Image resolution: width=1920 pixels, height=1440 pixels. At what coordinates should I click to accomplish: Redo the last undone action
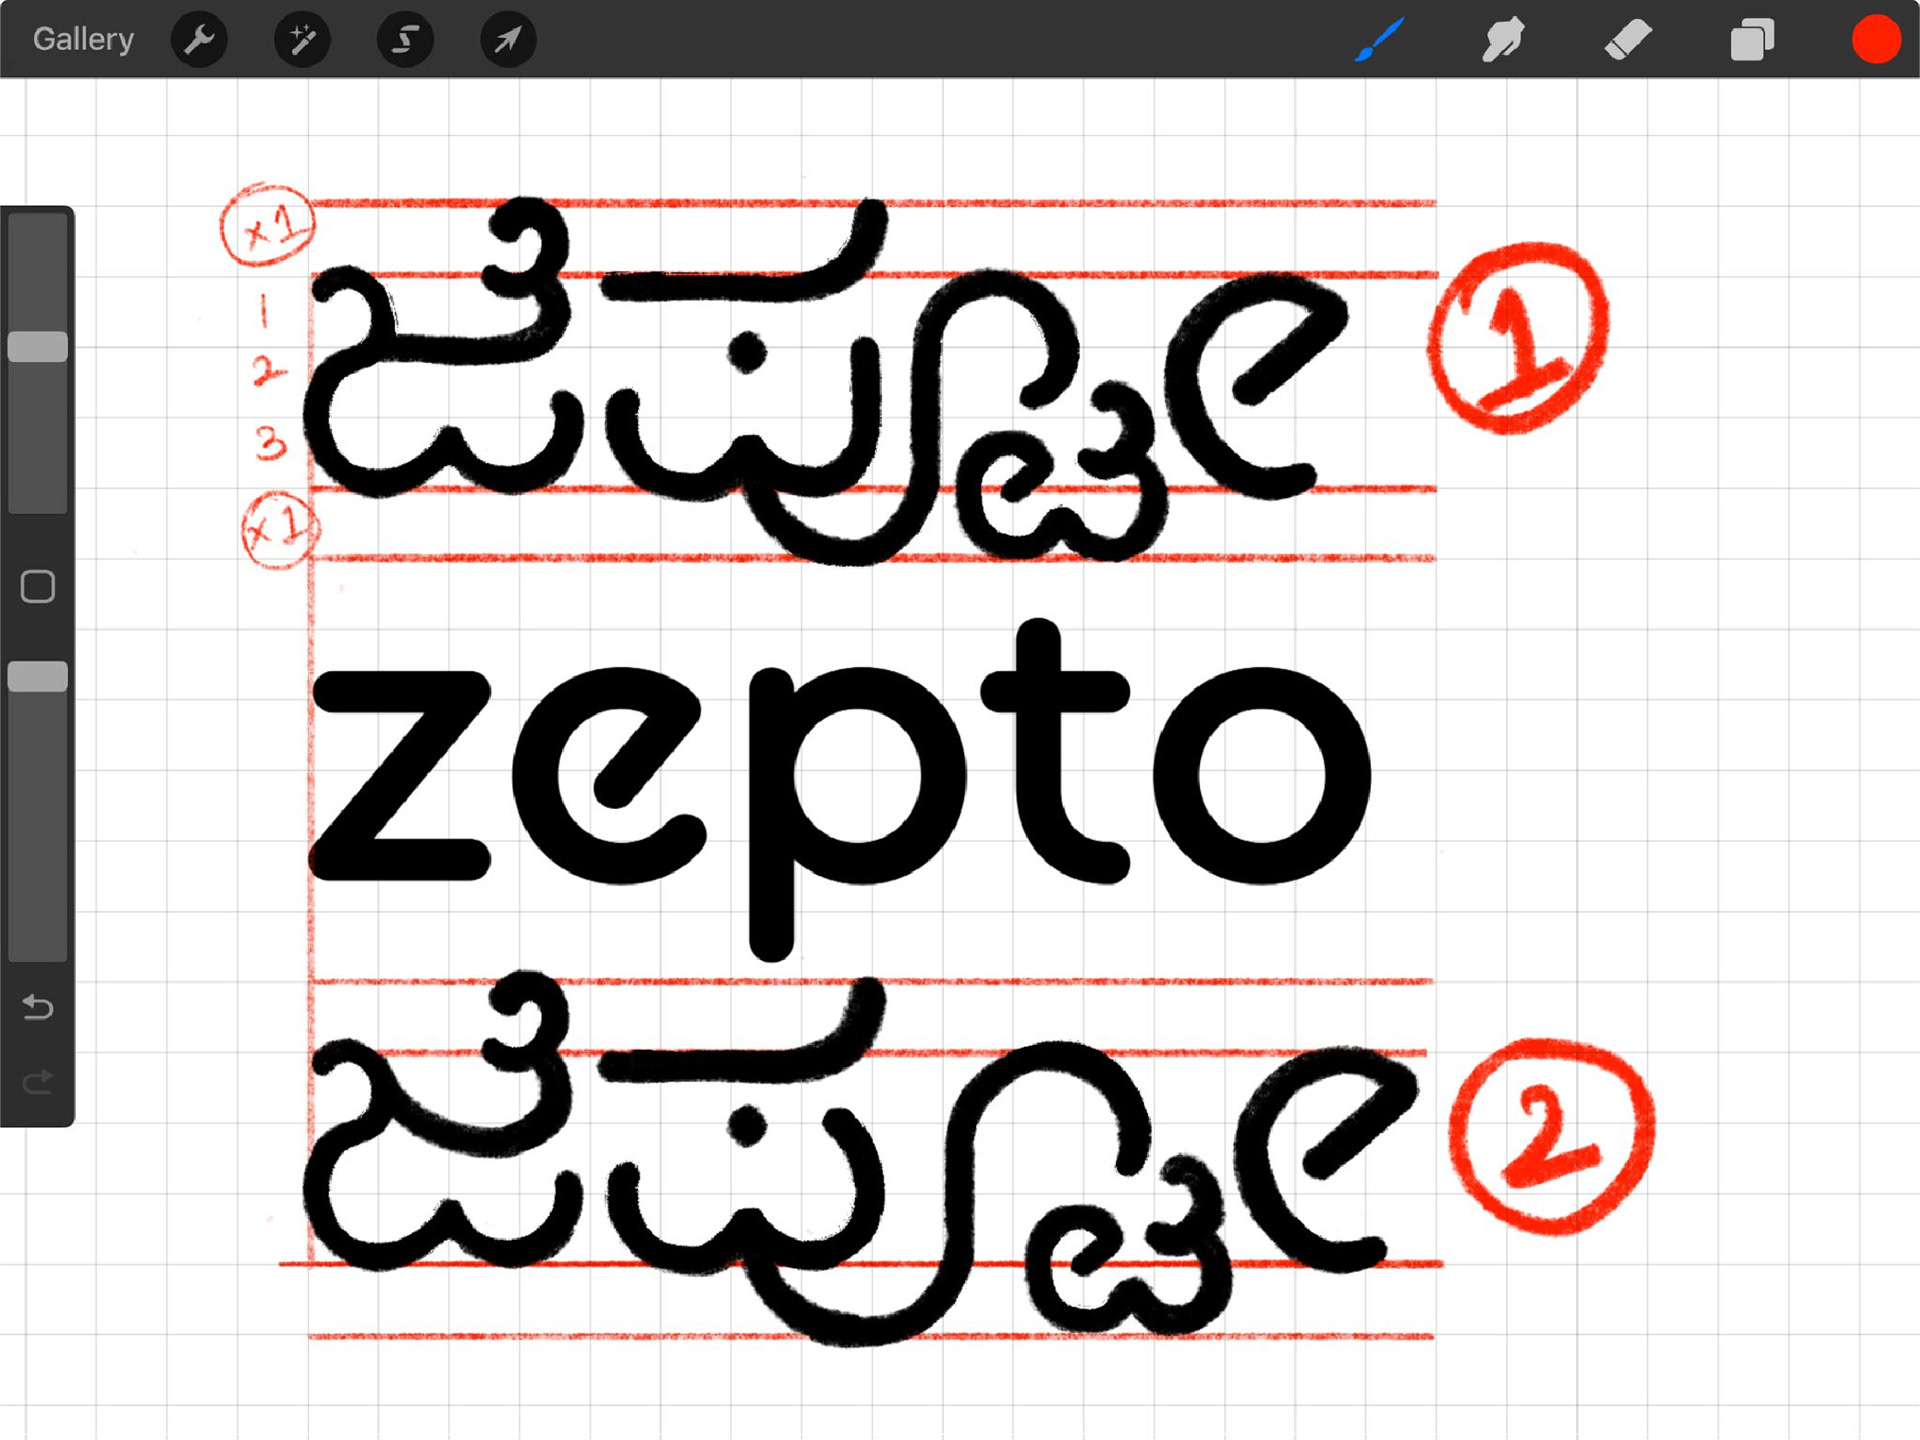coord(38,1081)
